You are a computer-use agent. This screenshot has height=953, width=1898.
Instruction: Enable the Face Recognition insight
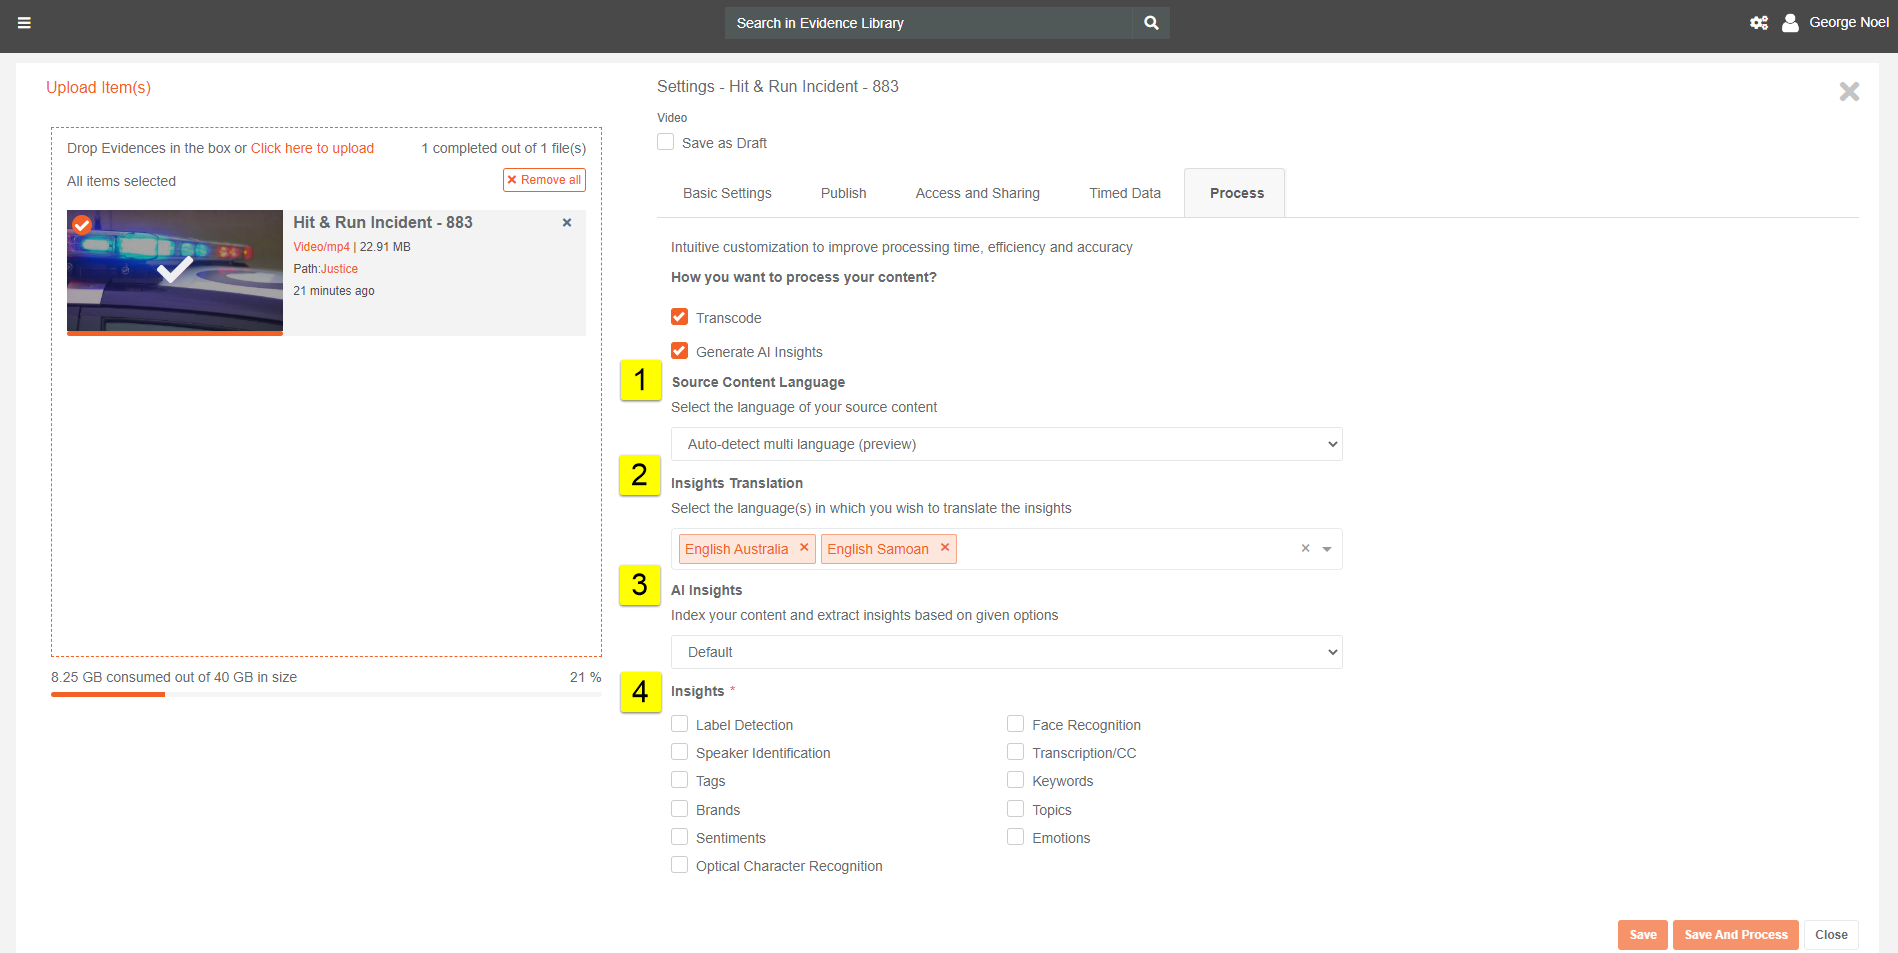(x=1016, y=724)
